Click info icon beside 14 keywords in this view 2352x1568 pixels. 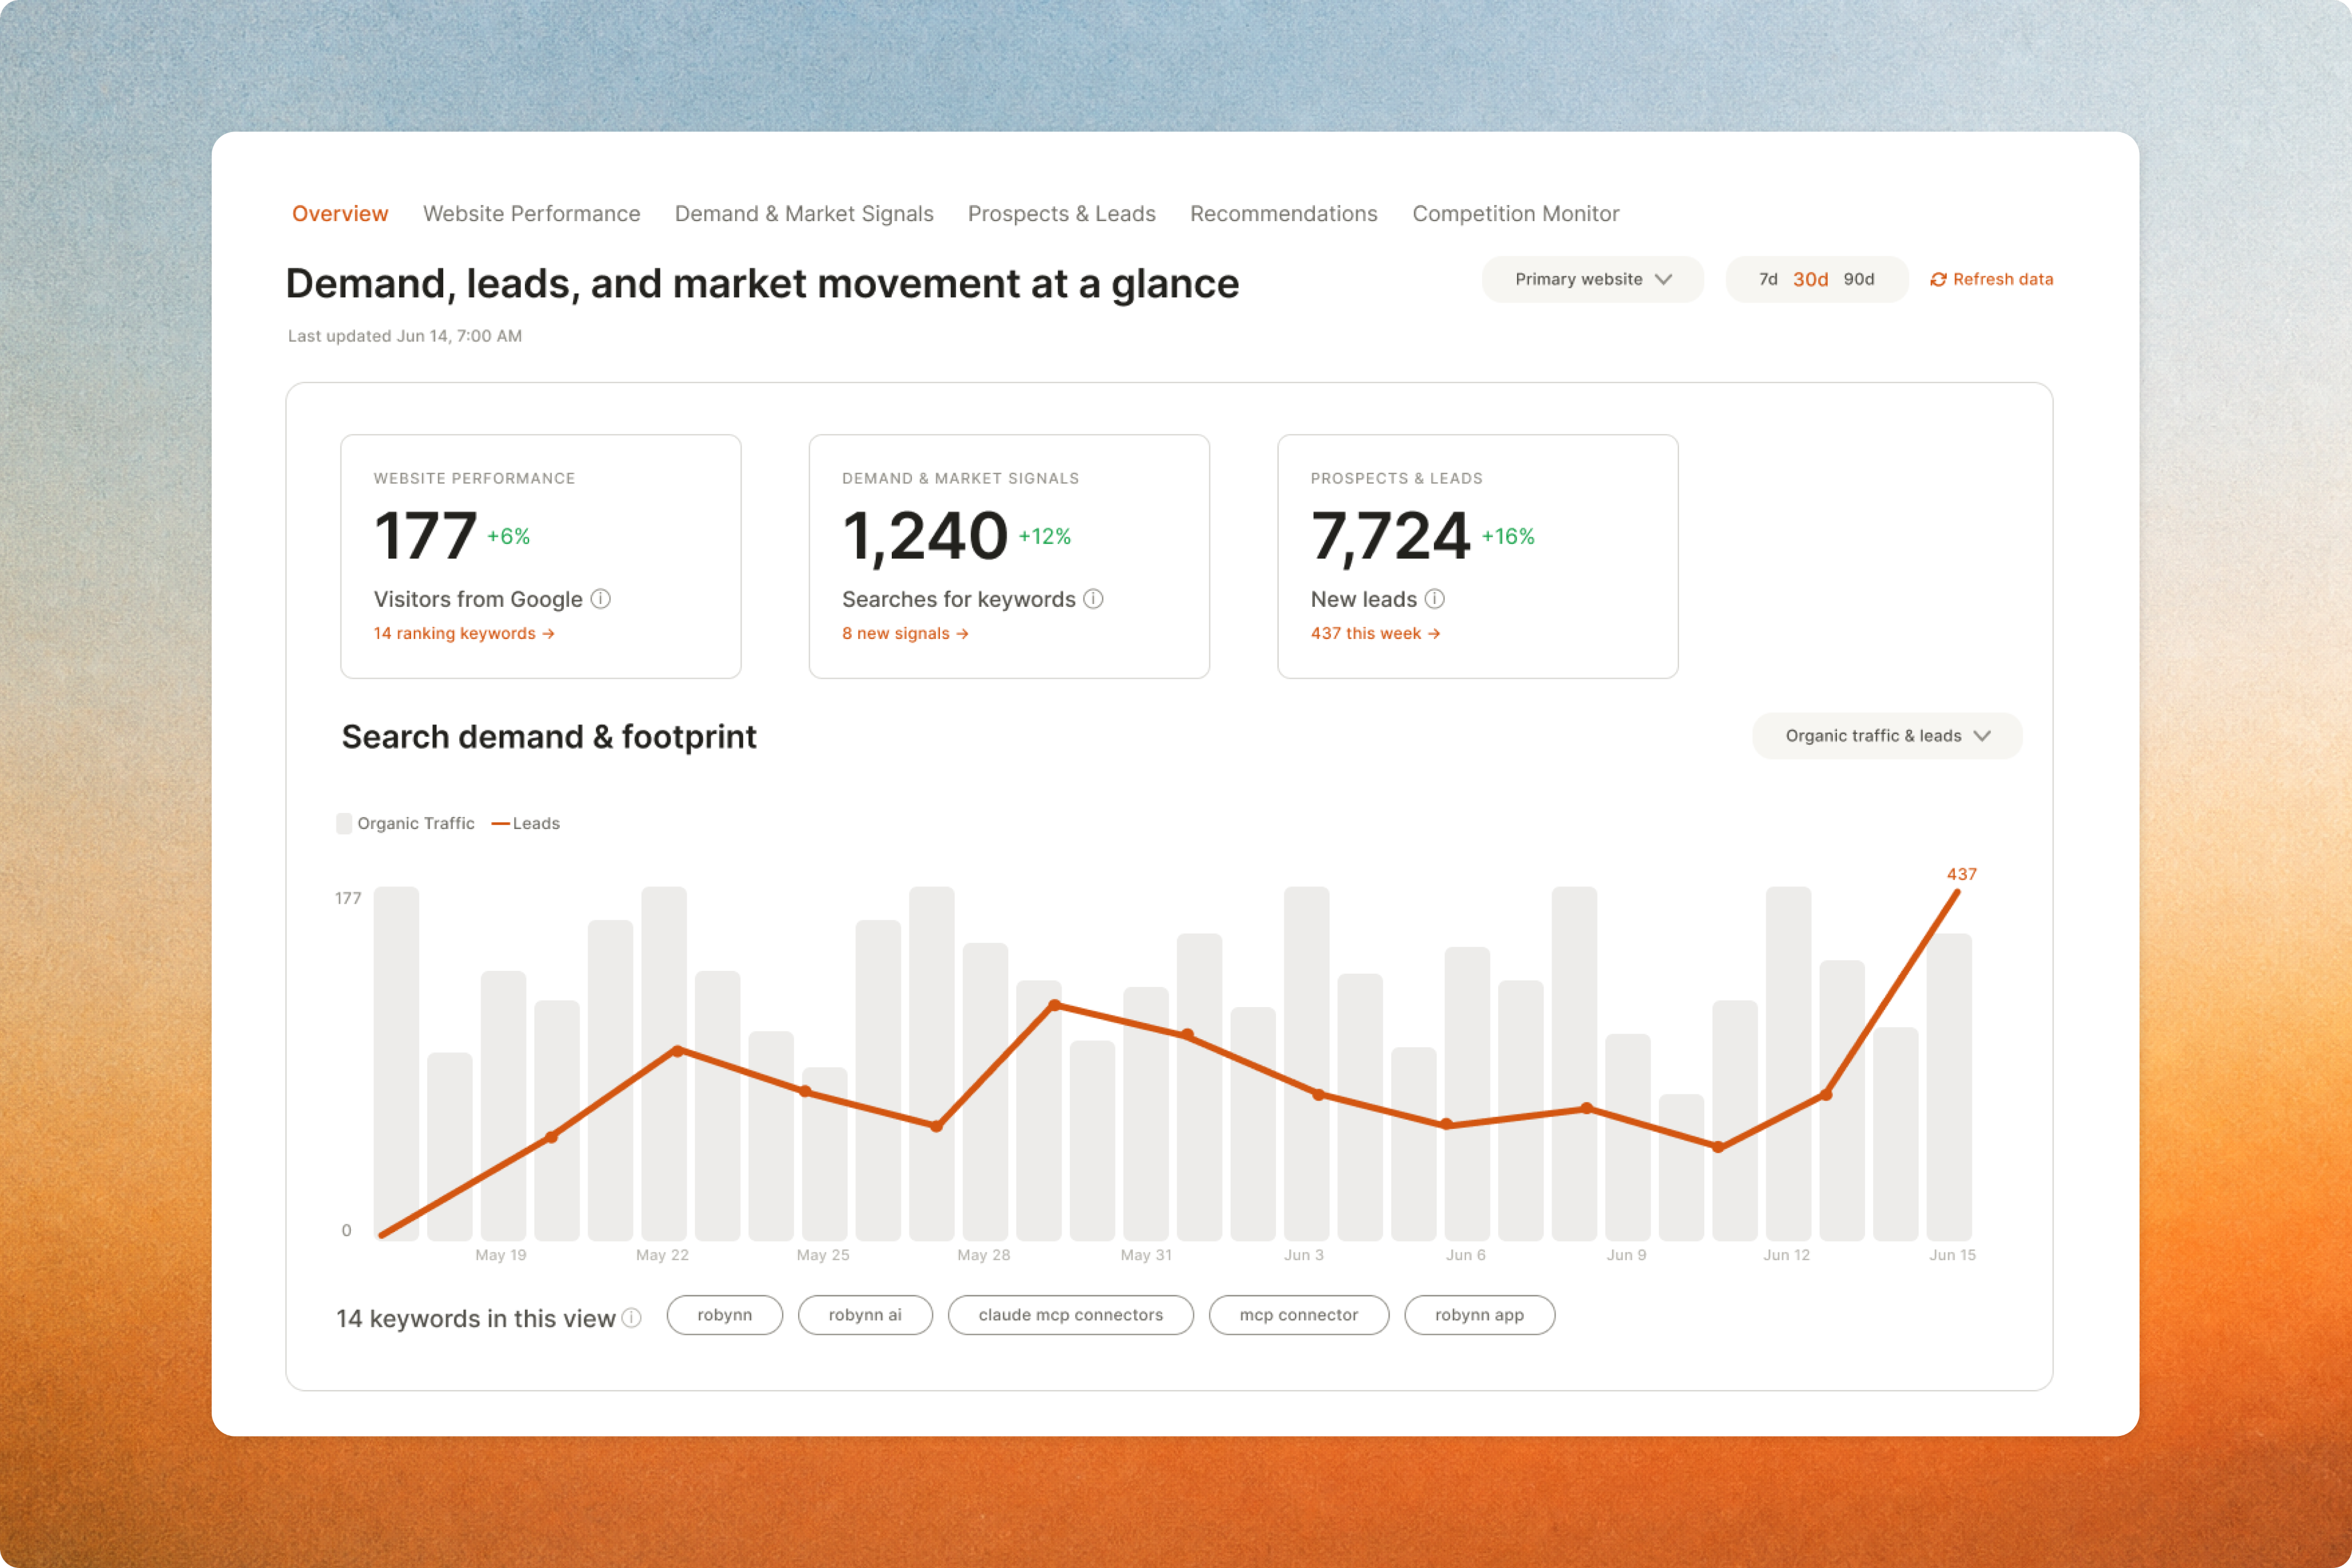pos(631,1317)
